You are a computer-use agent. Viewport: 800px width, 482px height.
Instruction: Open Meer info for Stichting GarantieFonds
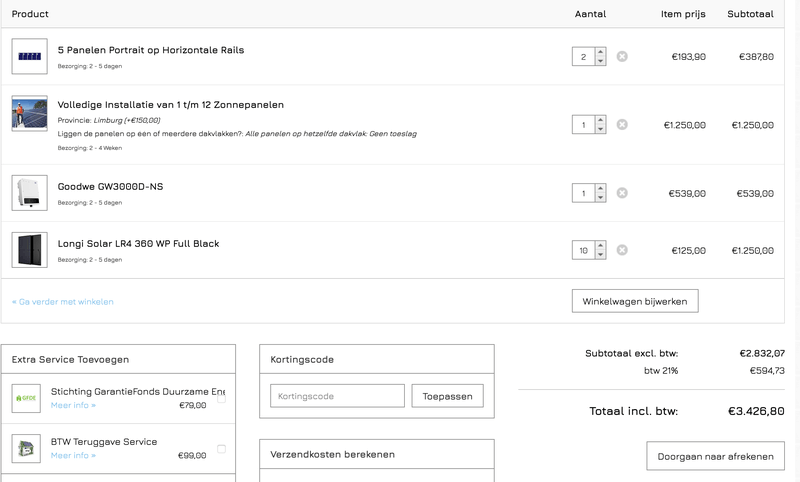click(73, 405)
